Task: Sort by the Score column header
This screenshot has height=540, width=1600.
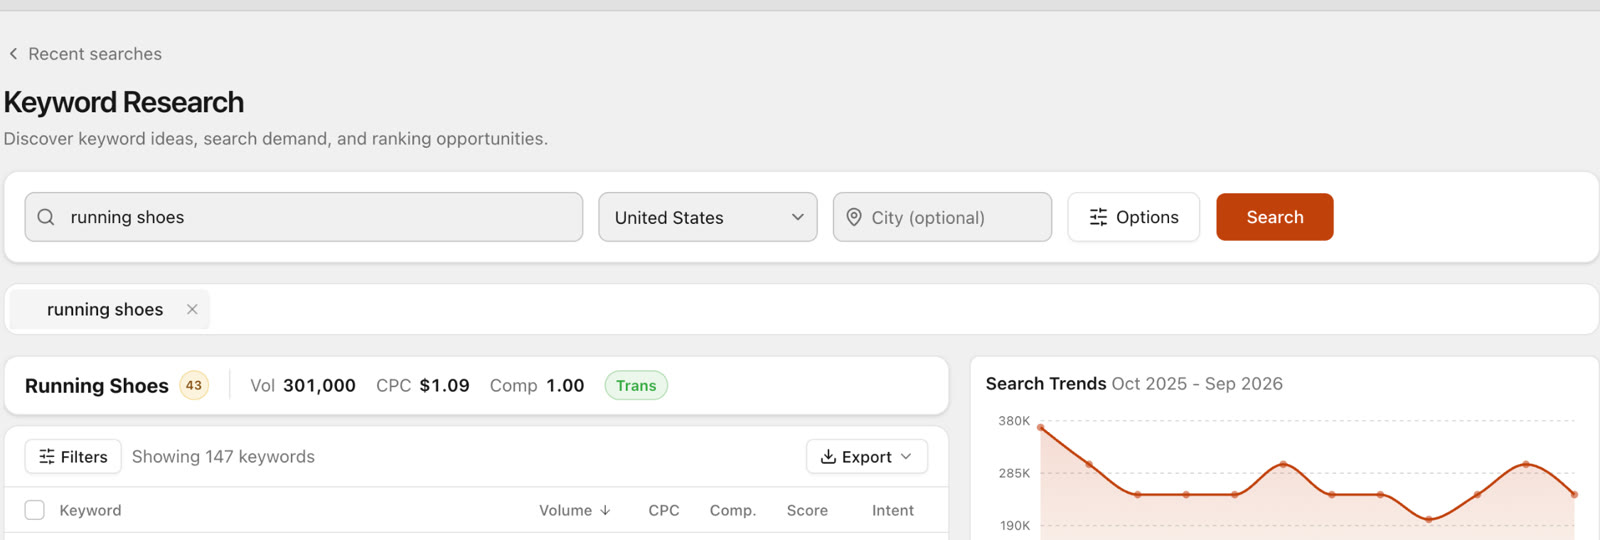Action: tap(807, 510)
